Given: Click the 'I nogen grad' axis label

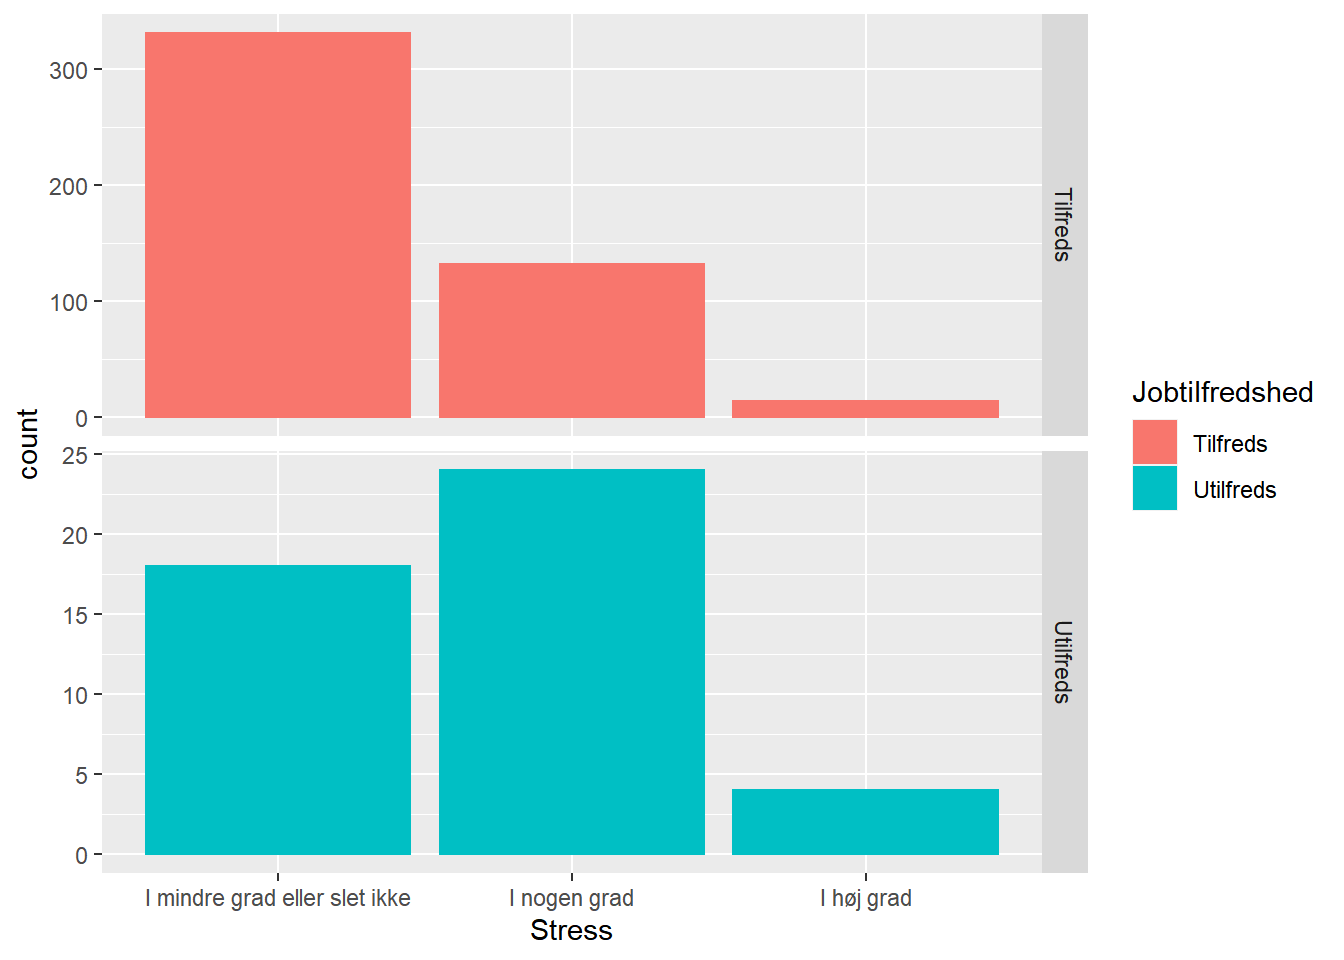Looking at the screenshot, I should [572, 898].
